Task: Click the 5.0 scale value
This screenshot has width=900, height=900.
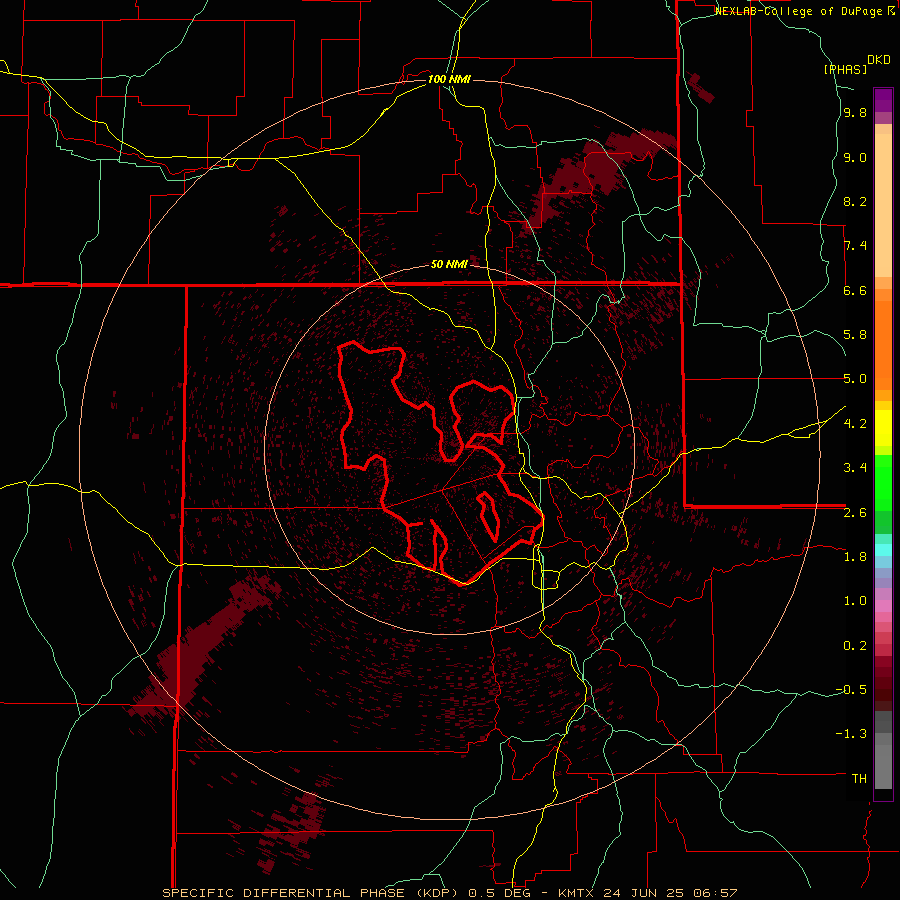Action: (855, 379)
